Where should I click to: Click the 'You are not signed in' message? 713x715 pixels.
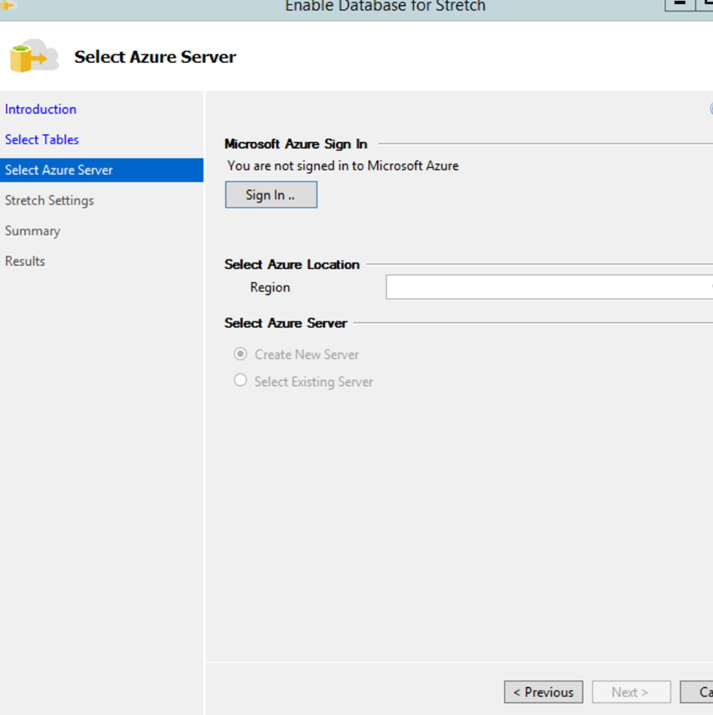pos(343,166)
